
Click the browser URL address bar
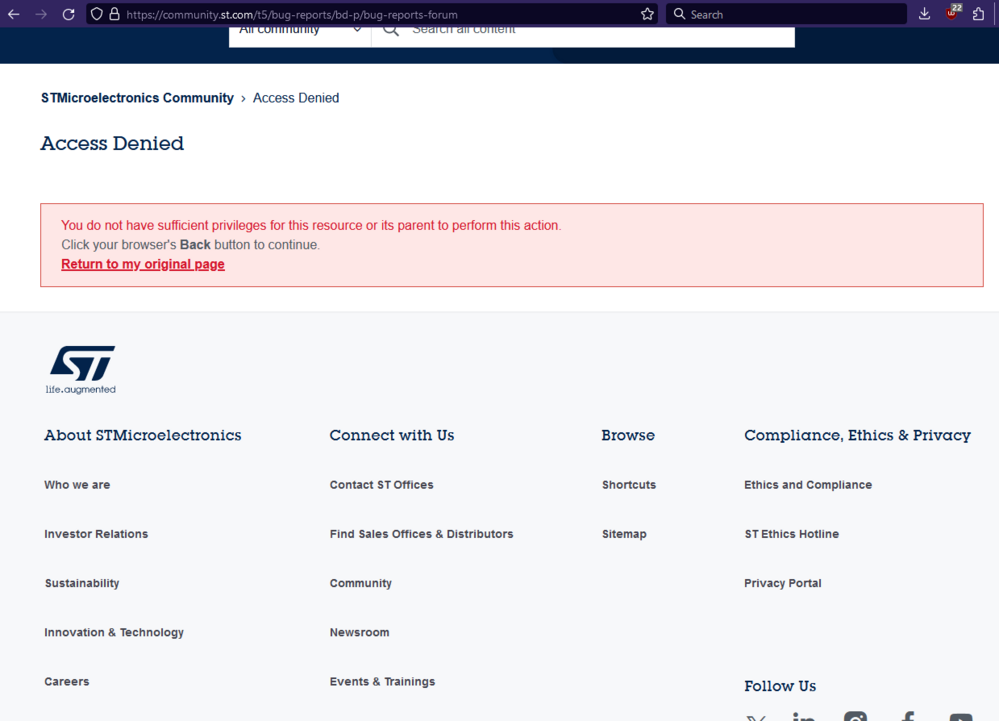[371, 14]
